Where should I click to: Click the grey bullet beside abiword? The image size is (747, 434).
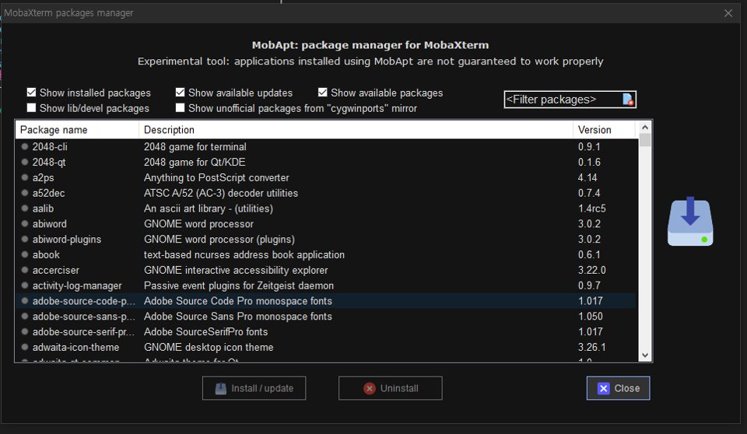25,224
